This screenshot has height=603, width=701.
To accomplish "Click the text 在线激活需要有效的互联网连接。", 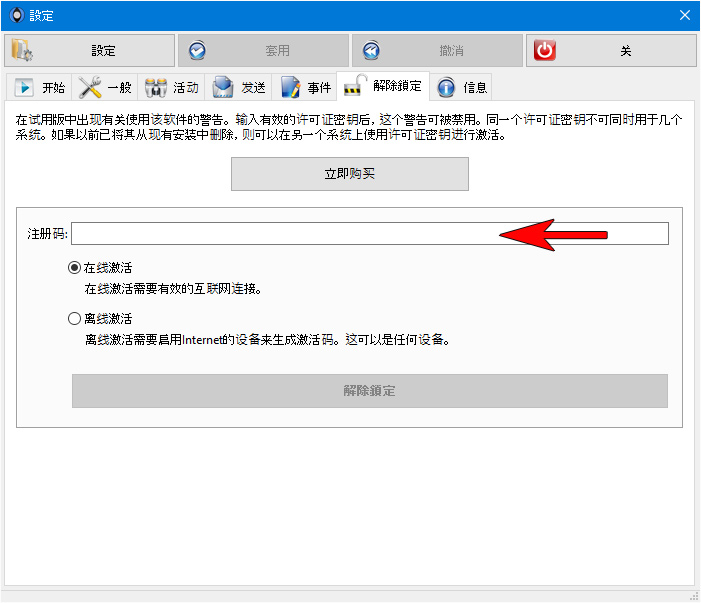I will point(173,289).
